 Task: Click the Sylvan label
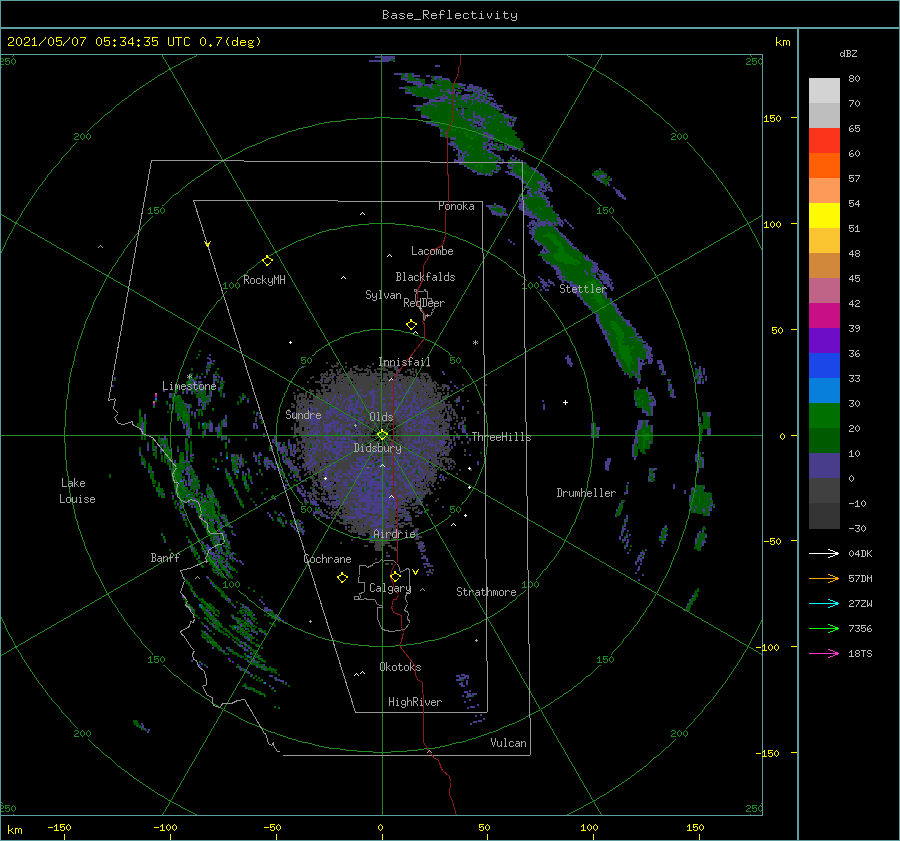pyautogui.click(x=383, y=295)
